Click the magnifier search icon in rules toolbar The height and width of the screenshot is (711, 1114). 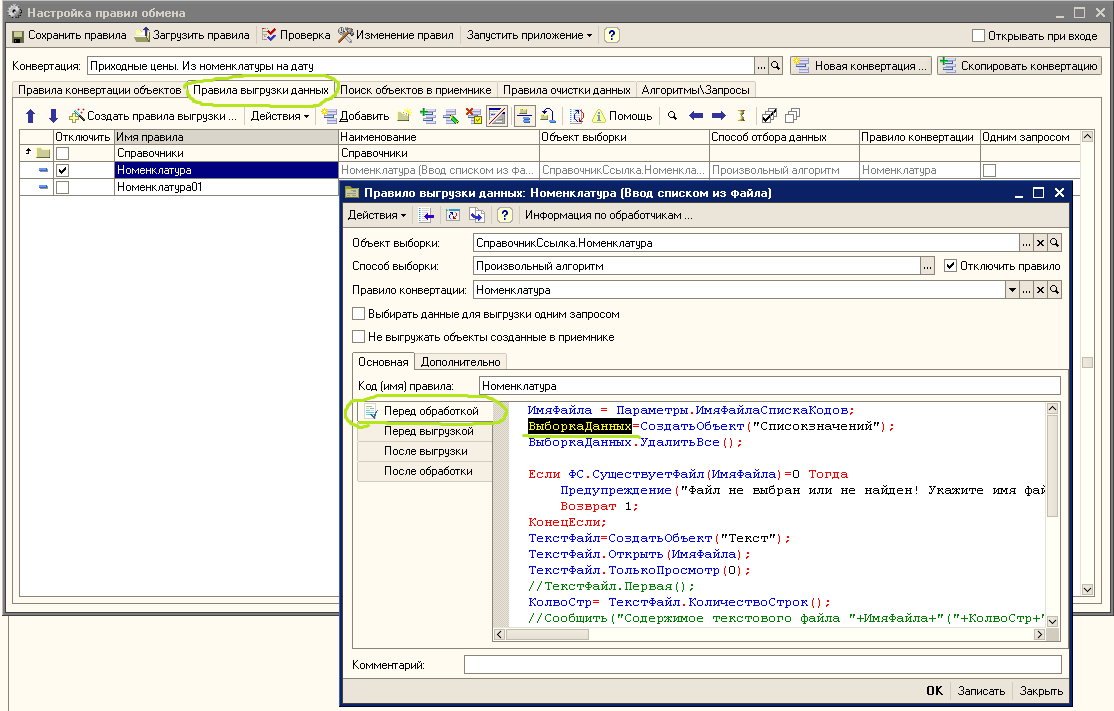[x=672, y=116]
